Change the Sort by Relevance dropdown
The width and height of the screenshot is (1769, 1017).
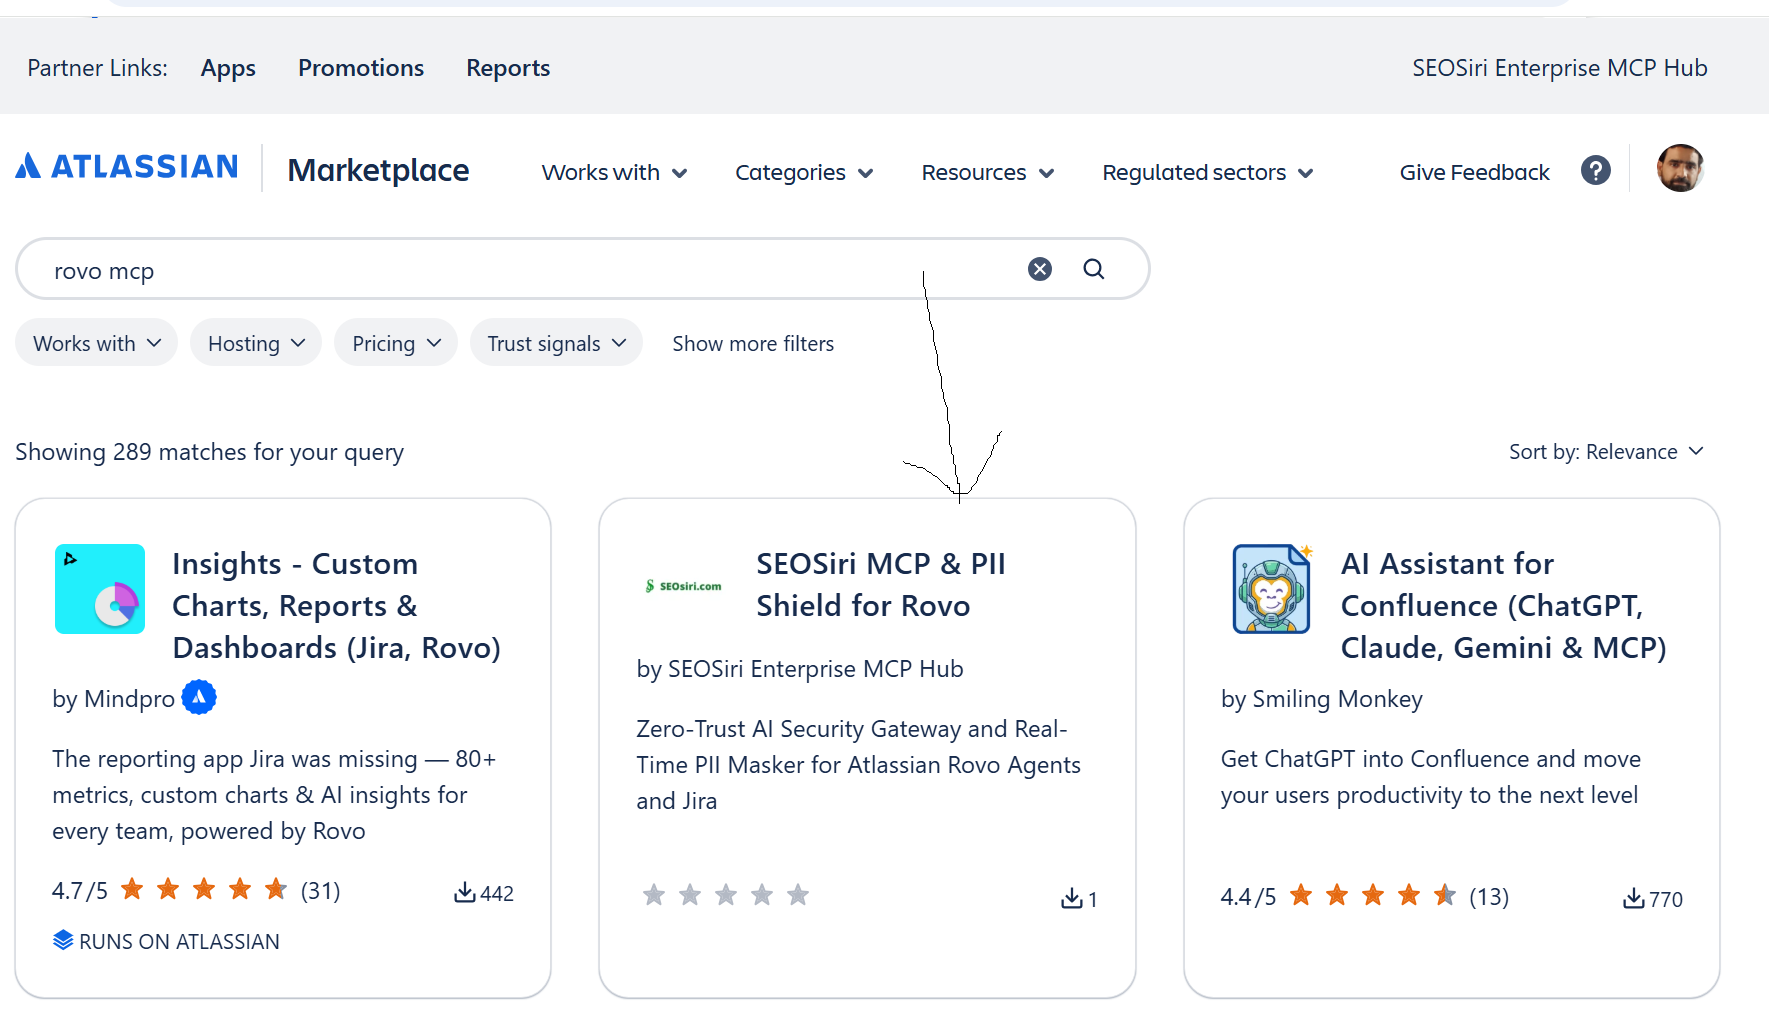[1606, 452]
